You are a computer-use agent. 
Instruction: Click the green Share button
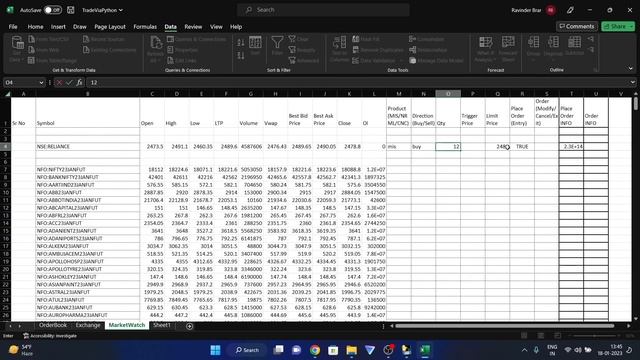(618, 26)
